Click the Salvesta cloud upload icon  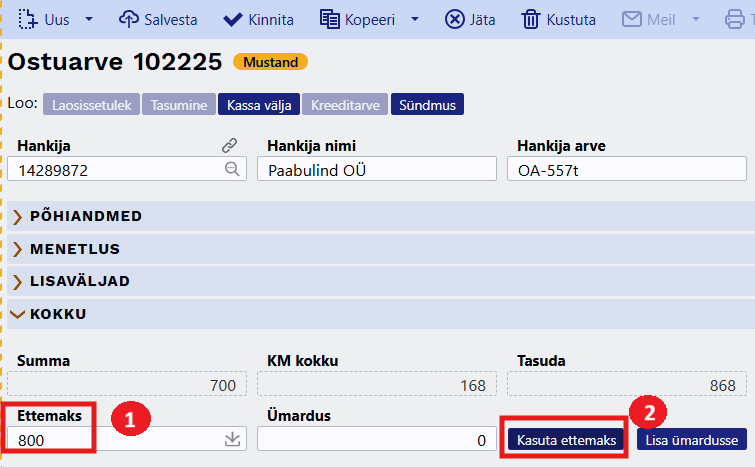(x=129, y=20)
